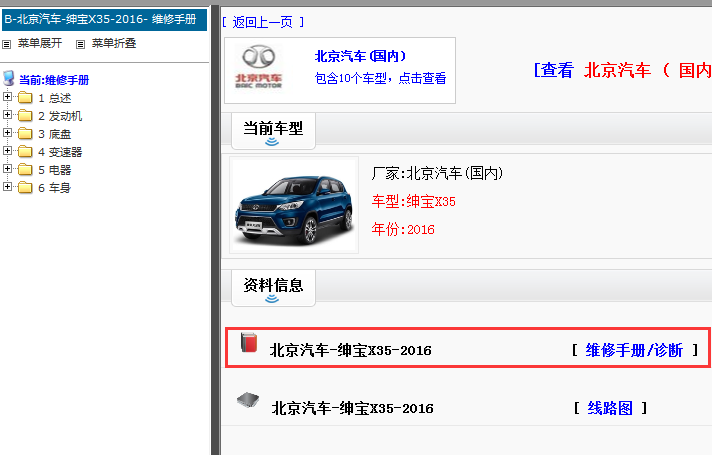Image resolution: width=712 pixels, height=455 pixels.
Task: Click the 菜单展开 link
Action: (x=40, y=43)
